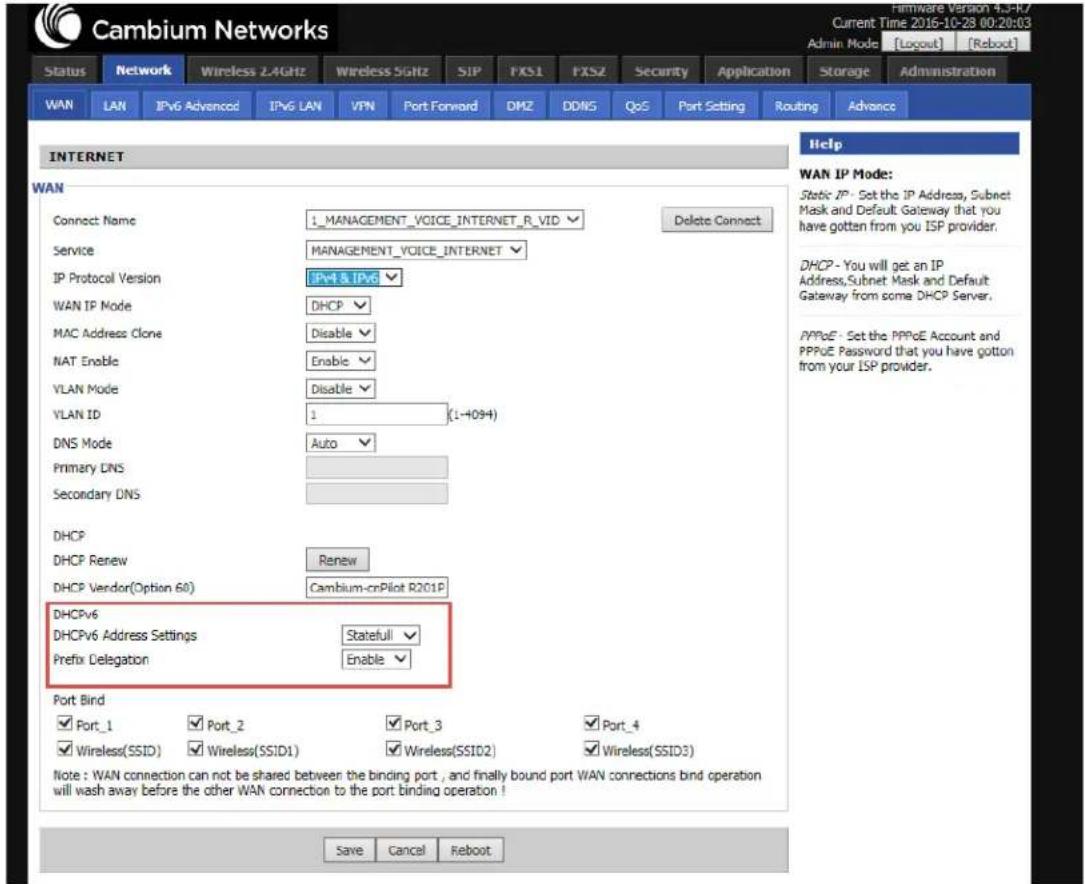Toggle the Wireless(SSID1) checkbox
The height and width of the screenshot is (884, 1085).
coord(195,749)
